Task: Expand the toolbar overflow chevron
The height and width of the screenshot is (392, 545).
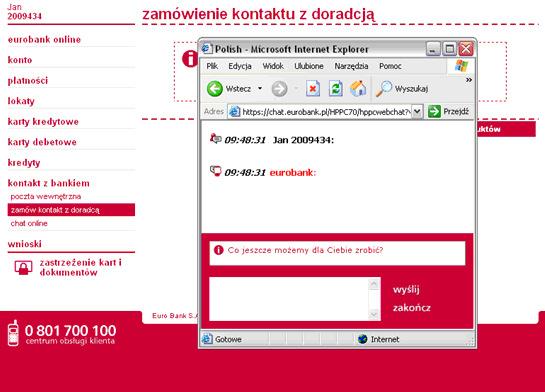Action: click(469, 80)
